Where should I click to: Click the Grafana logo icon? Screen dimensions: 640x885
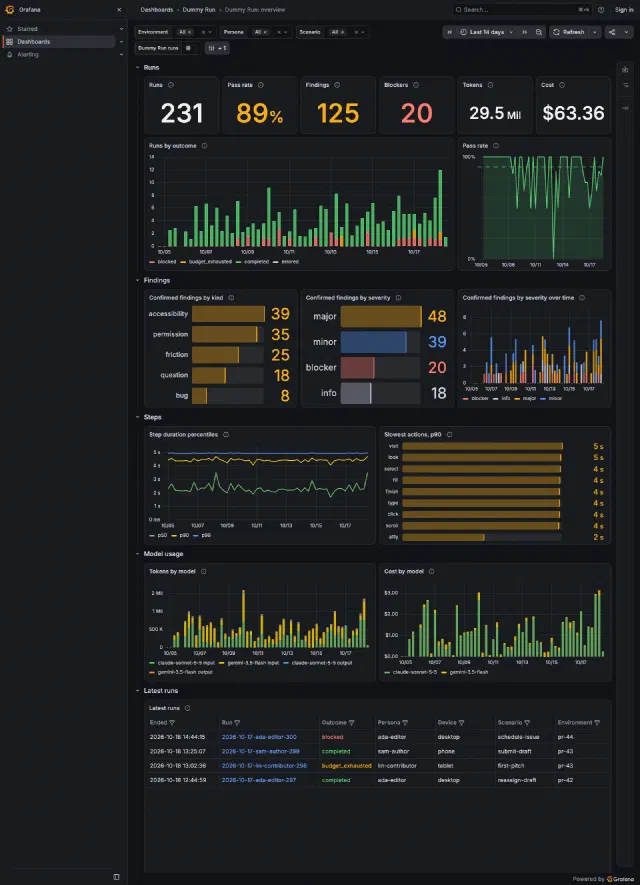[x=9, y=10]
